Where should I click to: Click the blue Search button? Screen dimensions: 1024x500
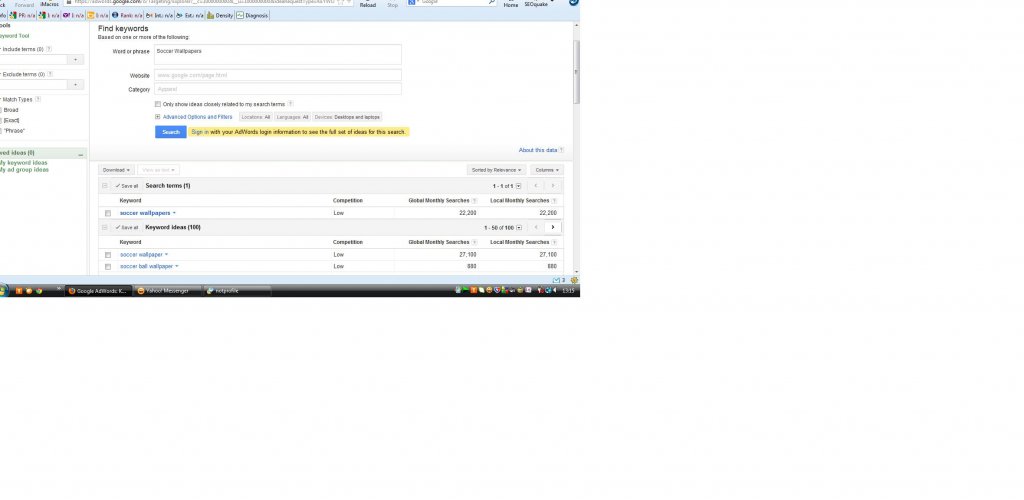coord(170,132)
